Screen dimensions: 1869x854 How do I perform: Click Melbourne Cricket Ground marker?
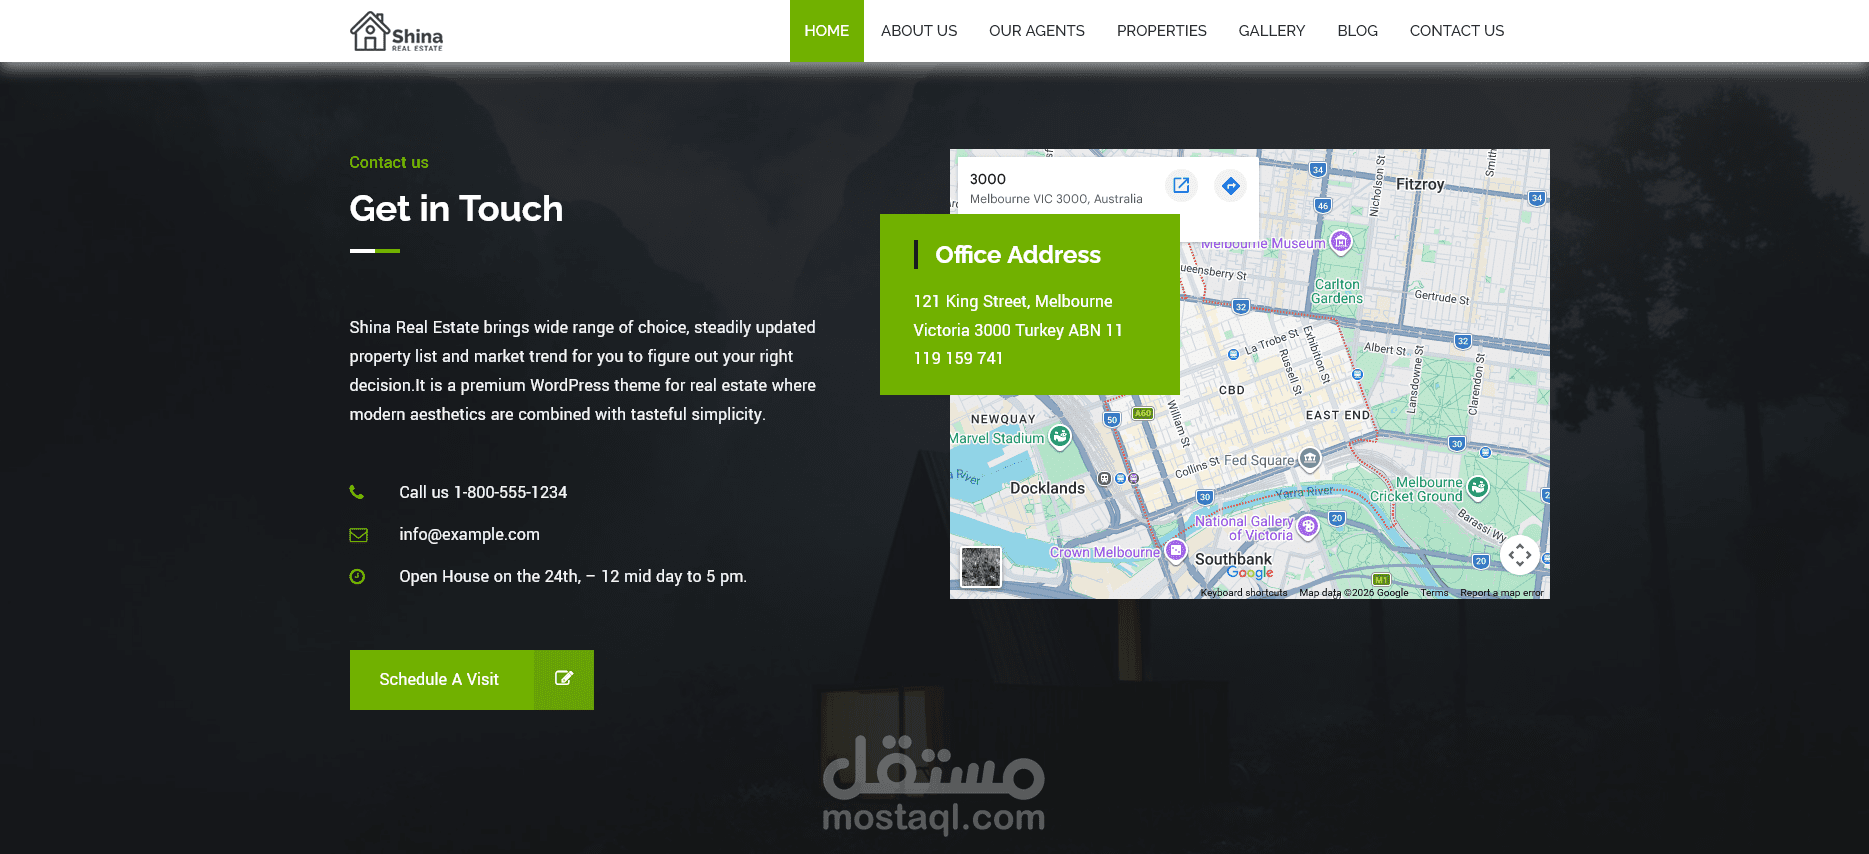click(1478, 487)
